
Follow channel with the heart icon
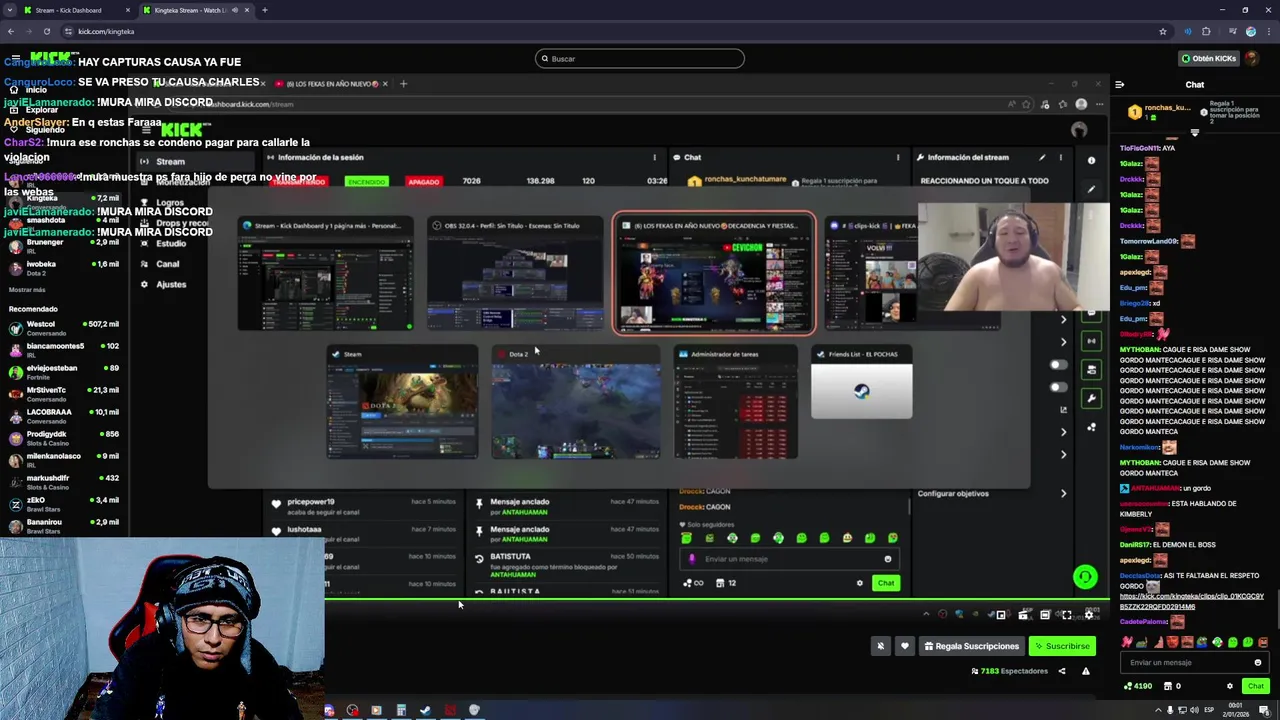(905, 646)
